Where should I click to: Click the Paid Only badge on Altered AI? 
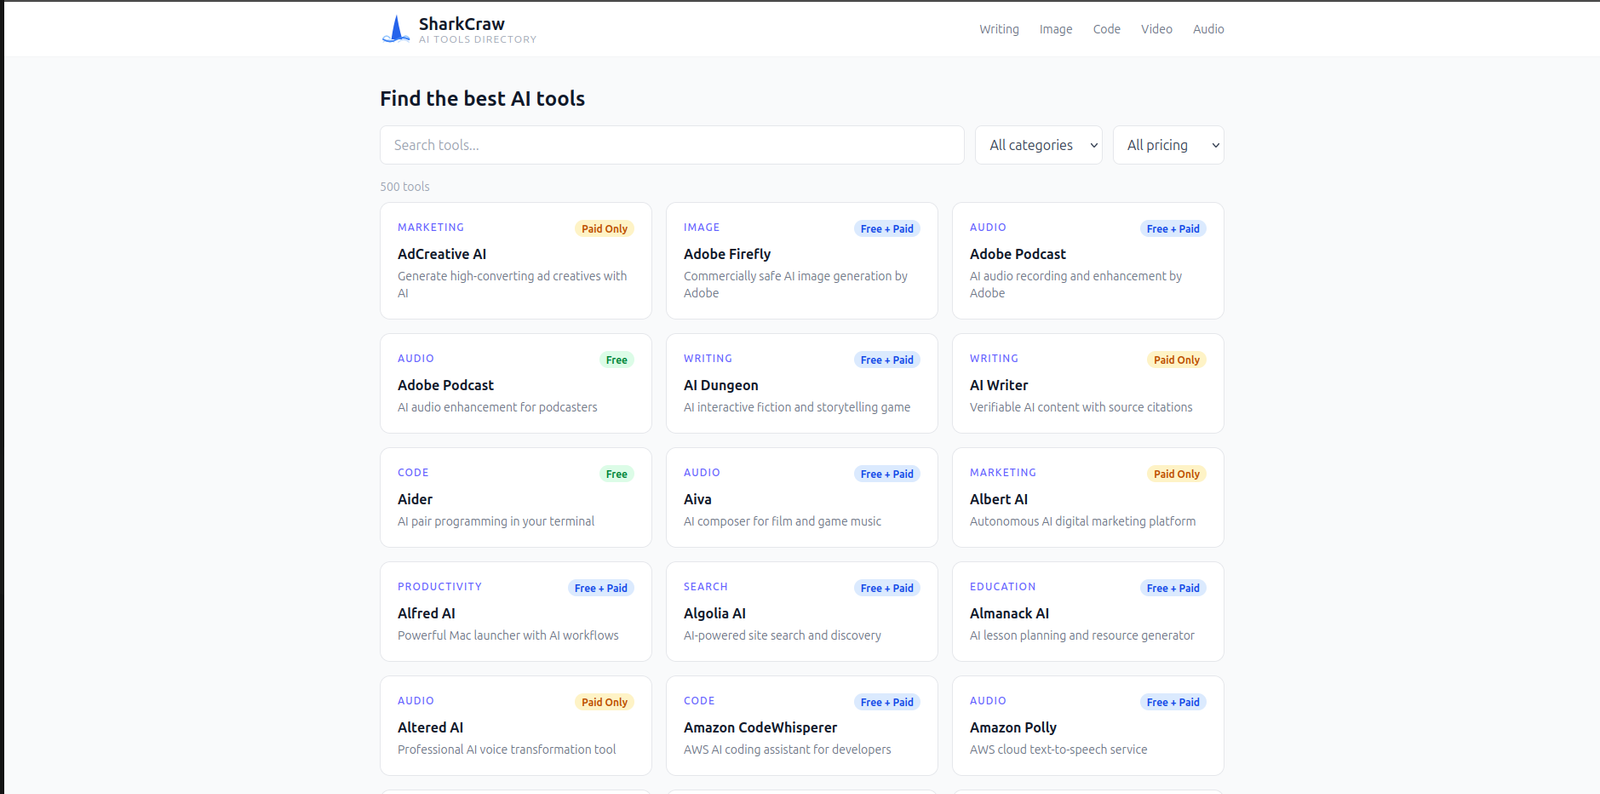605,702
